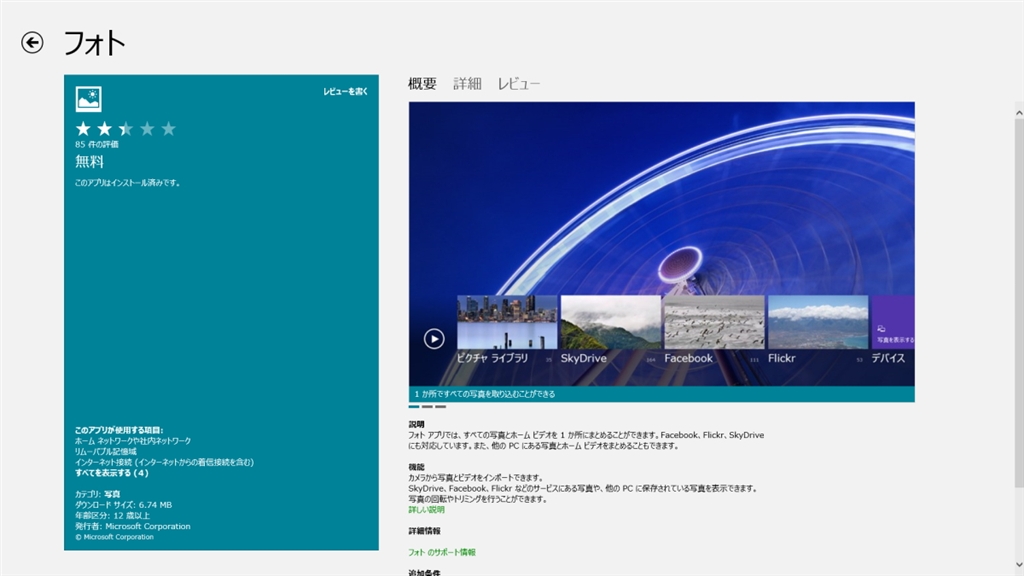Click このアプリはインストール済みです text
This screenshot has width=1024, height=576.
pos(127,183)
